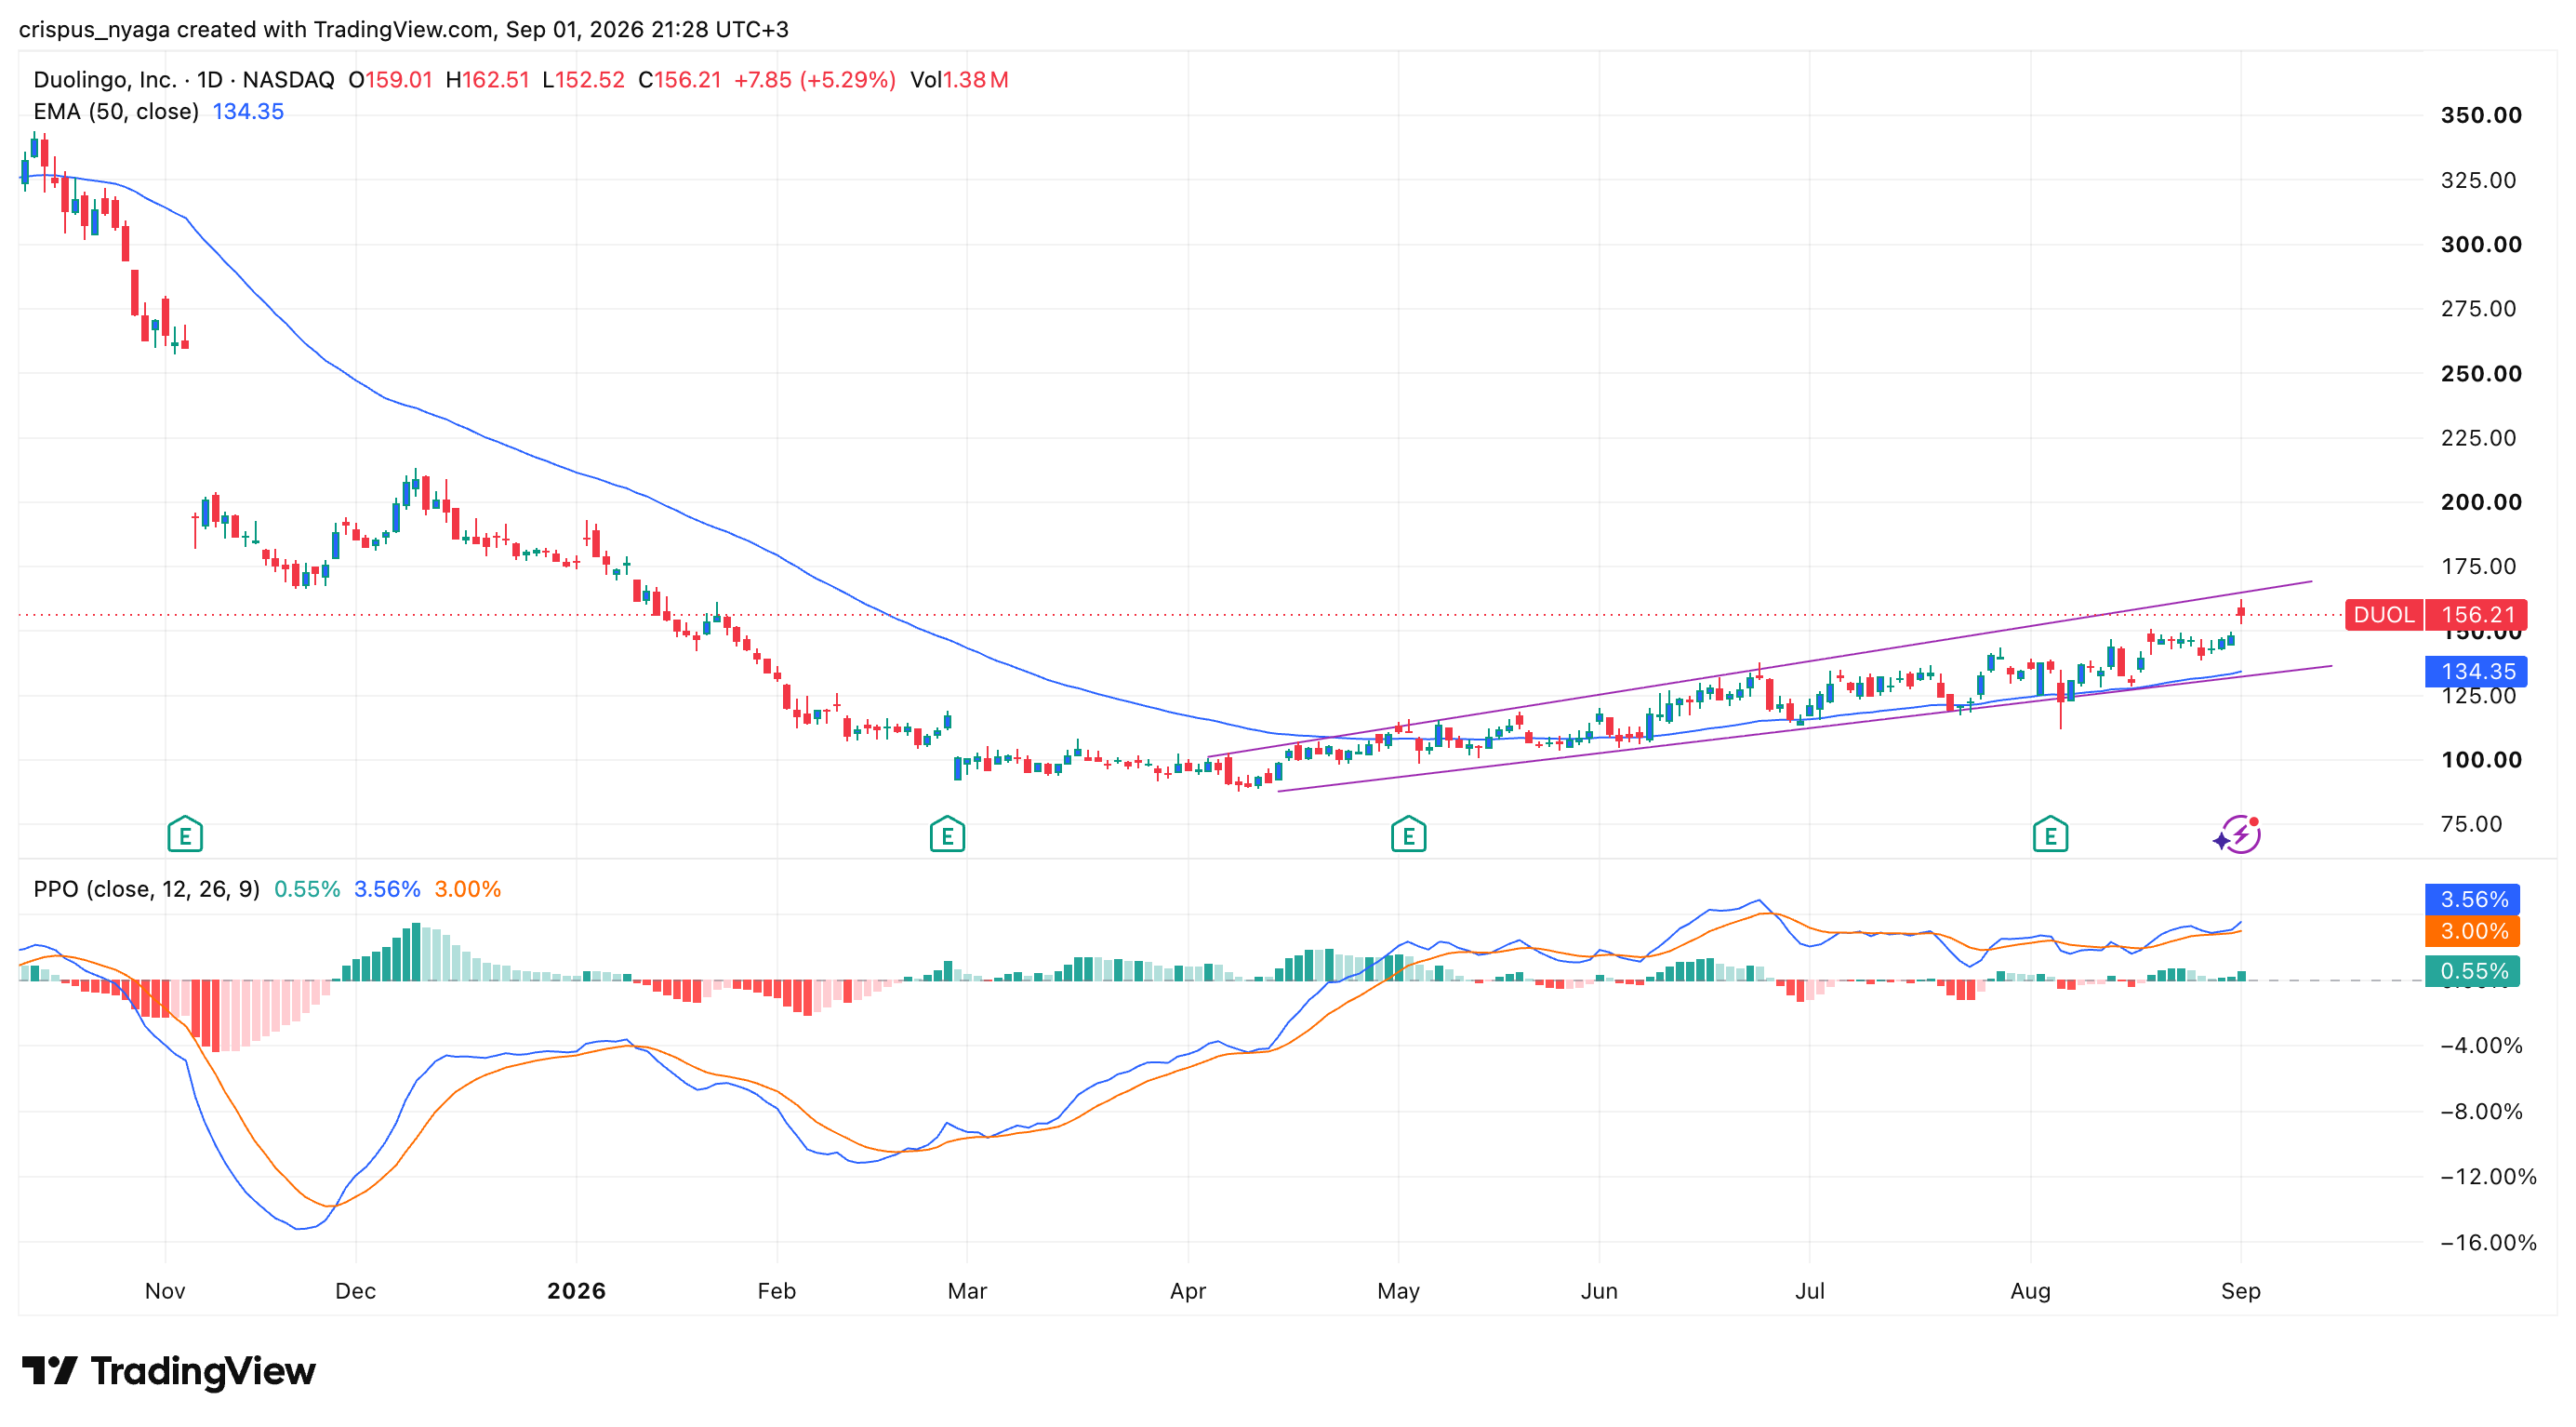2576x1427 pixels.
Task: Click the −4.00% PPO axis label
Action: point(2481,1045)
